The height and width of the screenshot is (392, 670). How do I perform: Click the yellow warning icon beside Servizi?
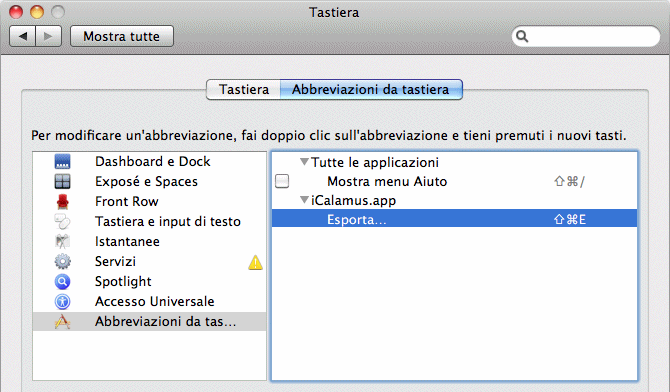(x=256, y=262)
